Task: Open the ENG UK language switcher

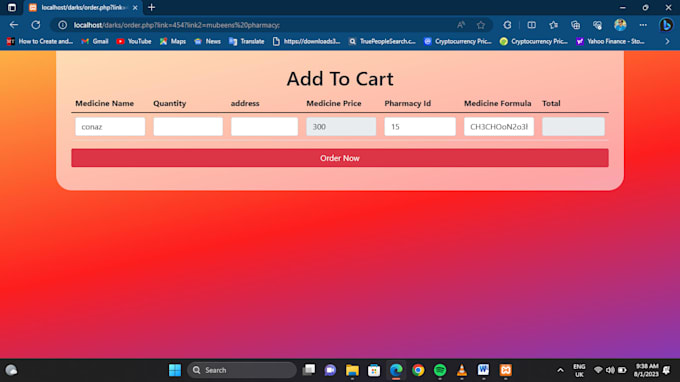Action: (x=579, y=370)
